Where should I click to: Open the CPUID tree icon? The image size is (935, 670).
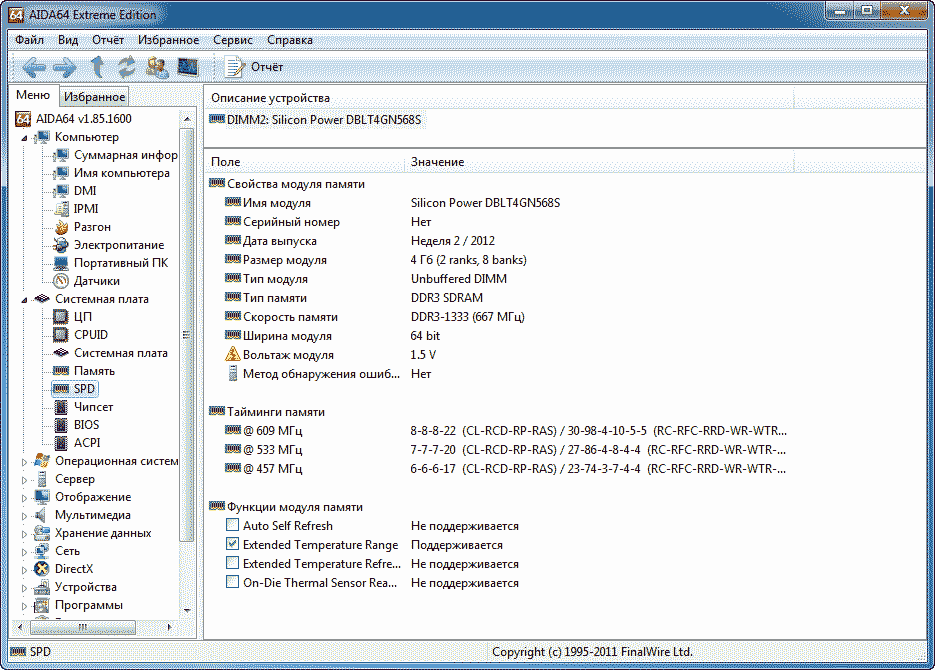pos(61,334)
